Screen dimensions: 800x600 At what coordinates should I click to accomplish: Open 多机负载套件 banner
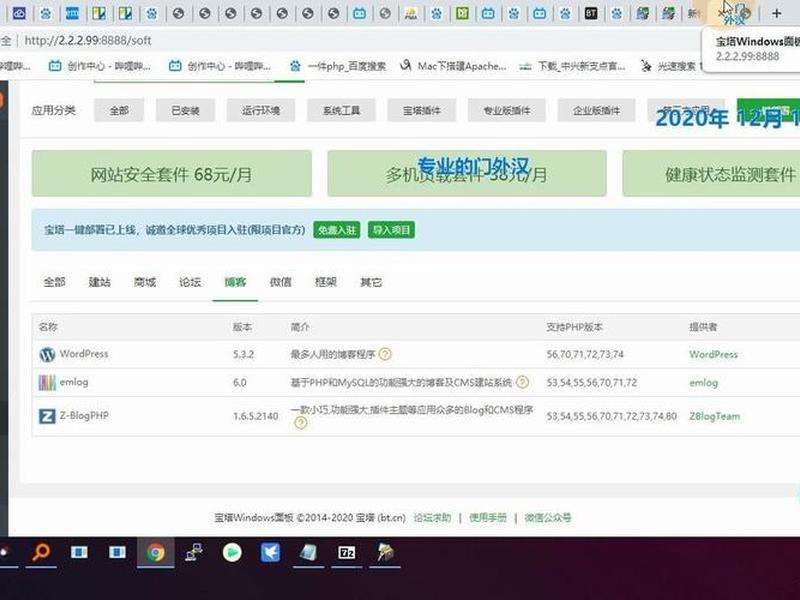[467, 173]
